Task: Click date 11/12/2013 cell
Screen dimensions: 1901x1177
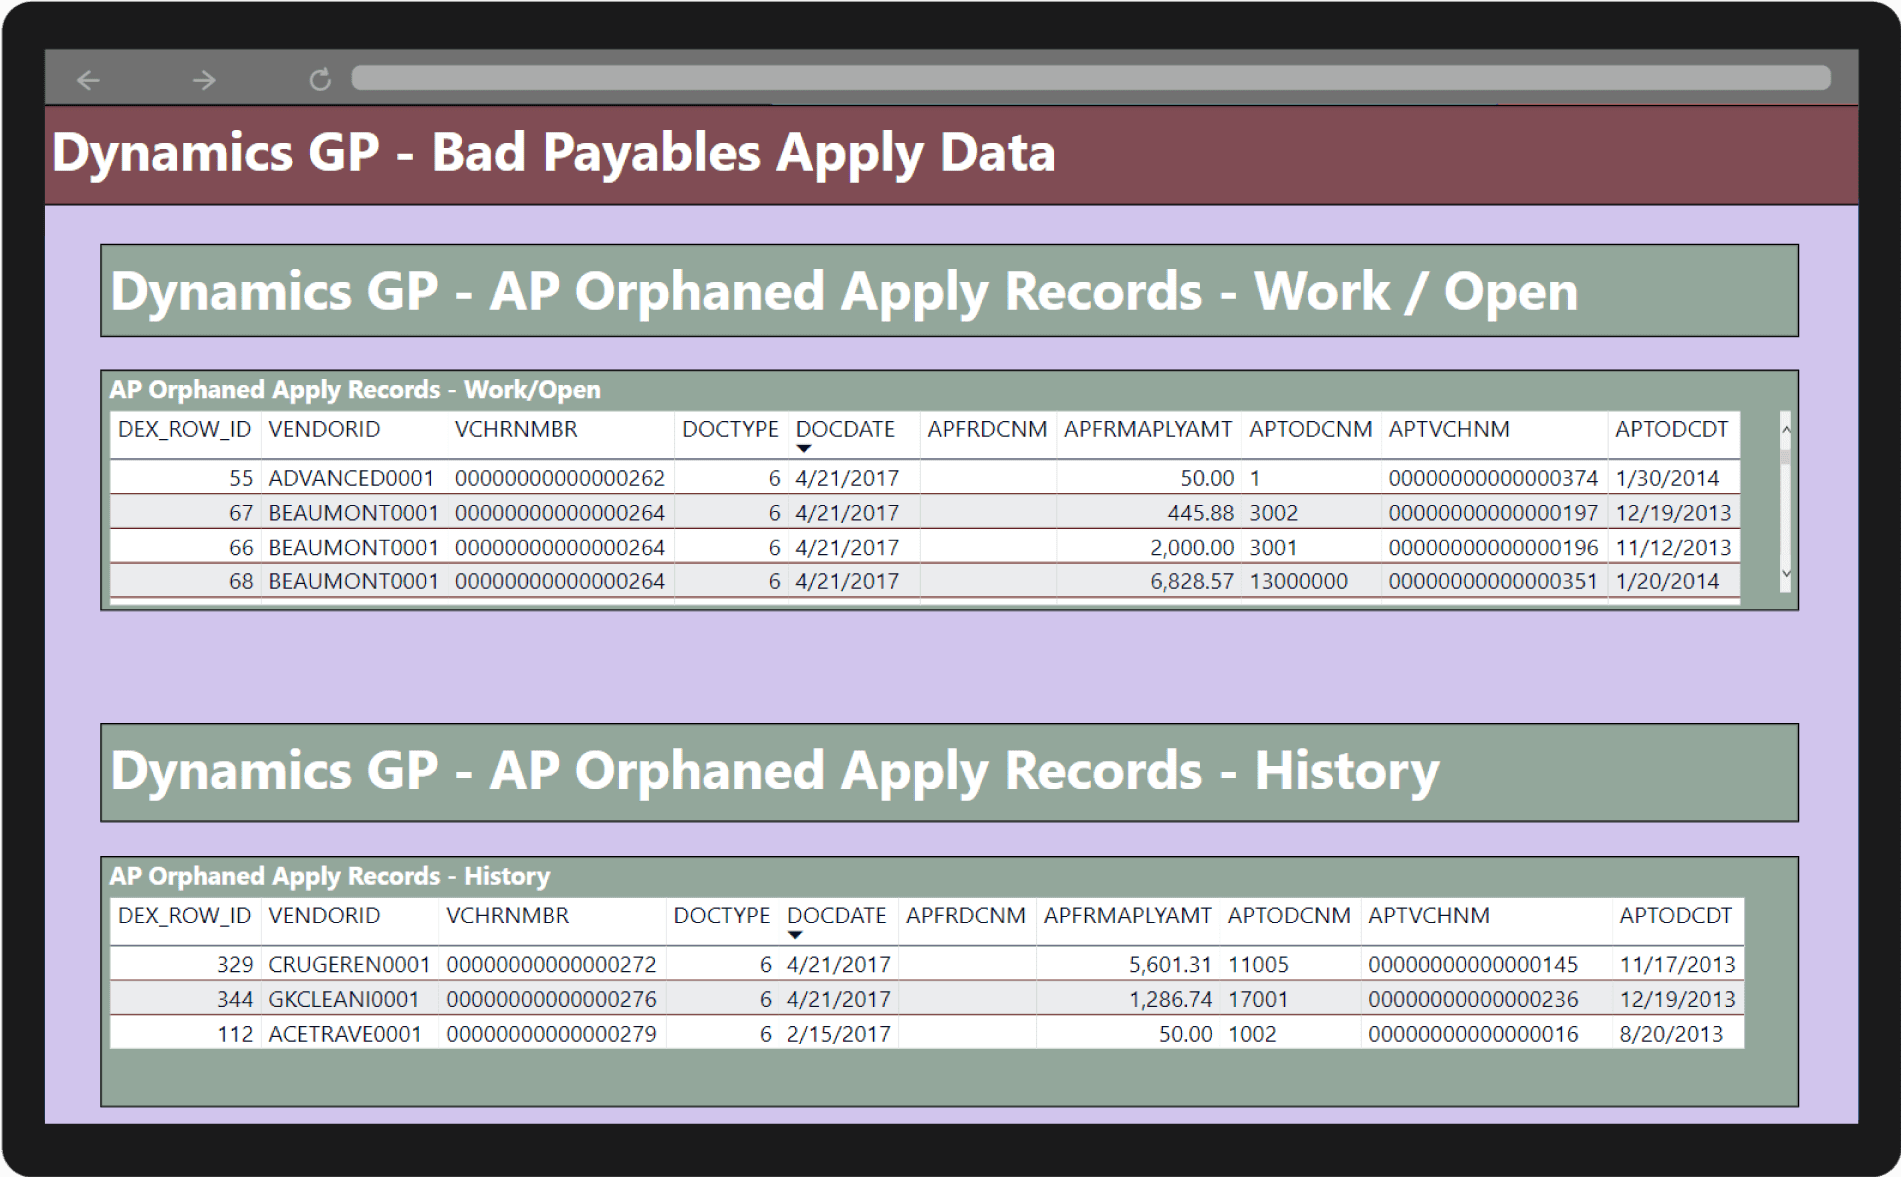Action: tap(1673, 548)
